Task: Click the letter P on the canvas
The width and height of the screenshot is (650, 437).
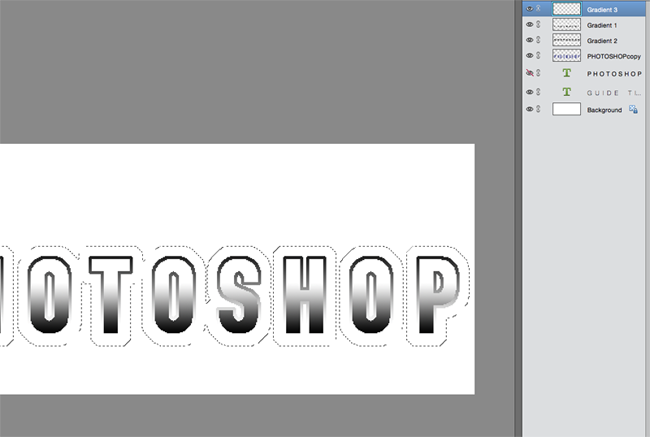Action: (x=438, y=294)
